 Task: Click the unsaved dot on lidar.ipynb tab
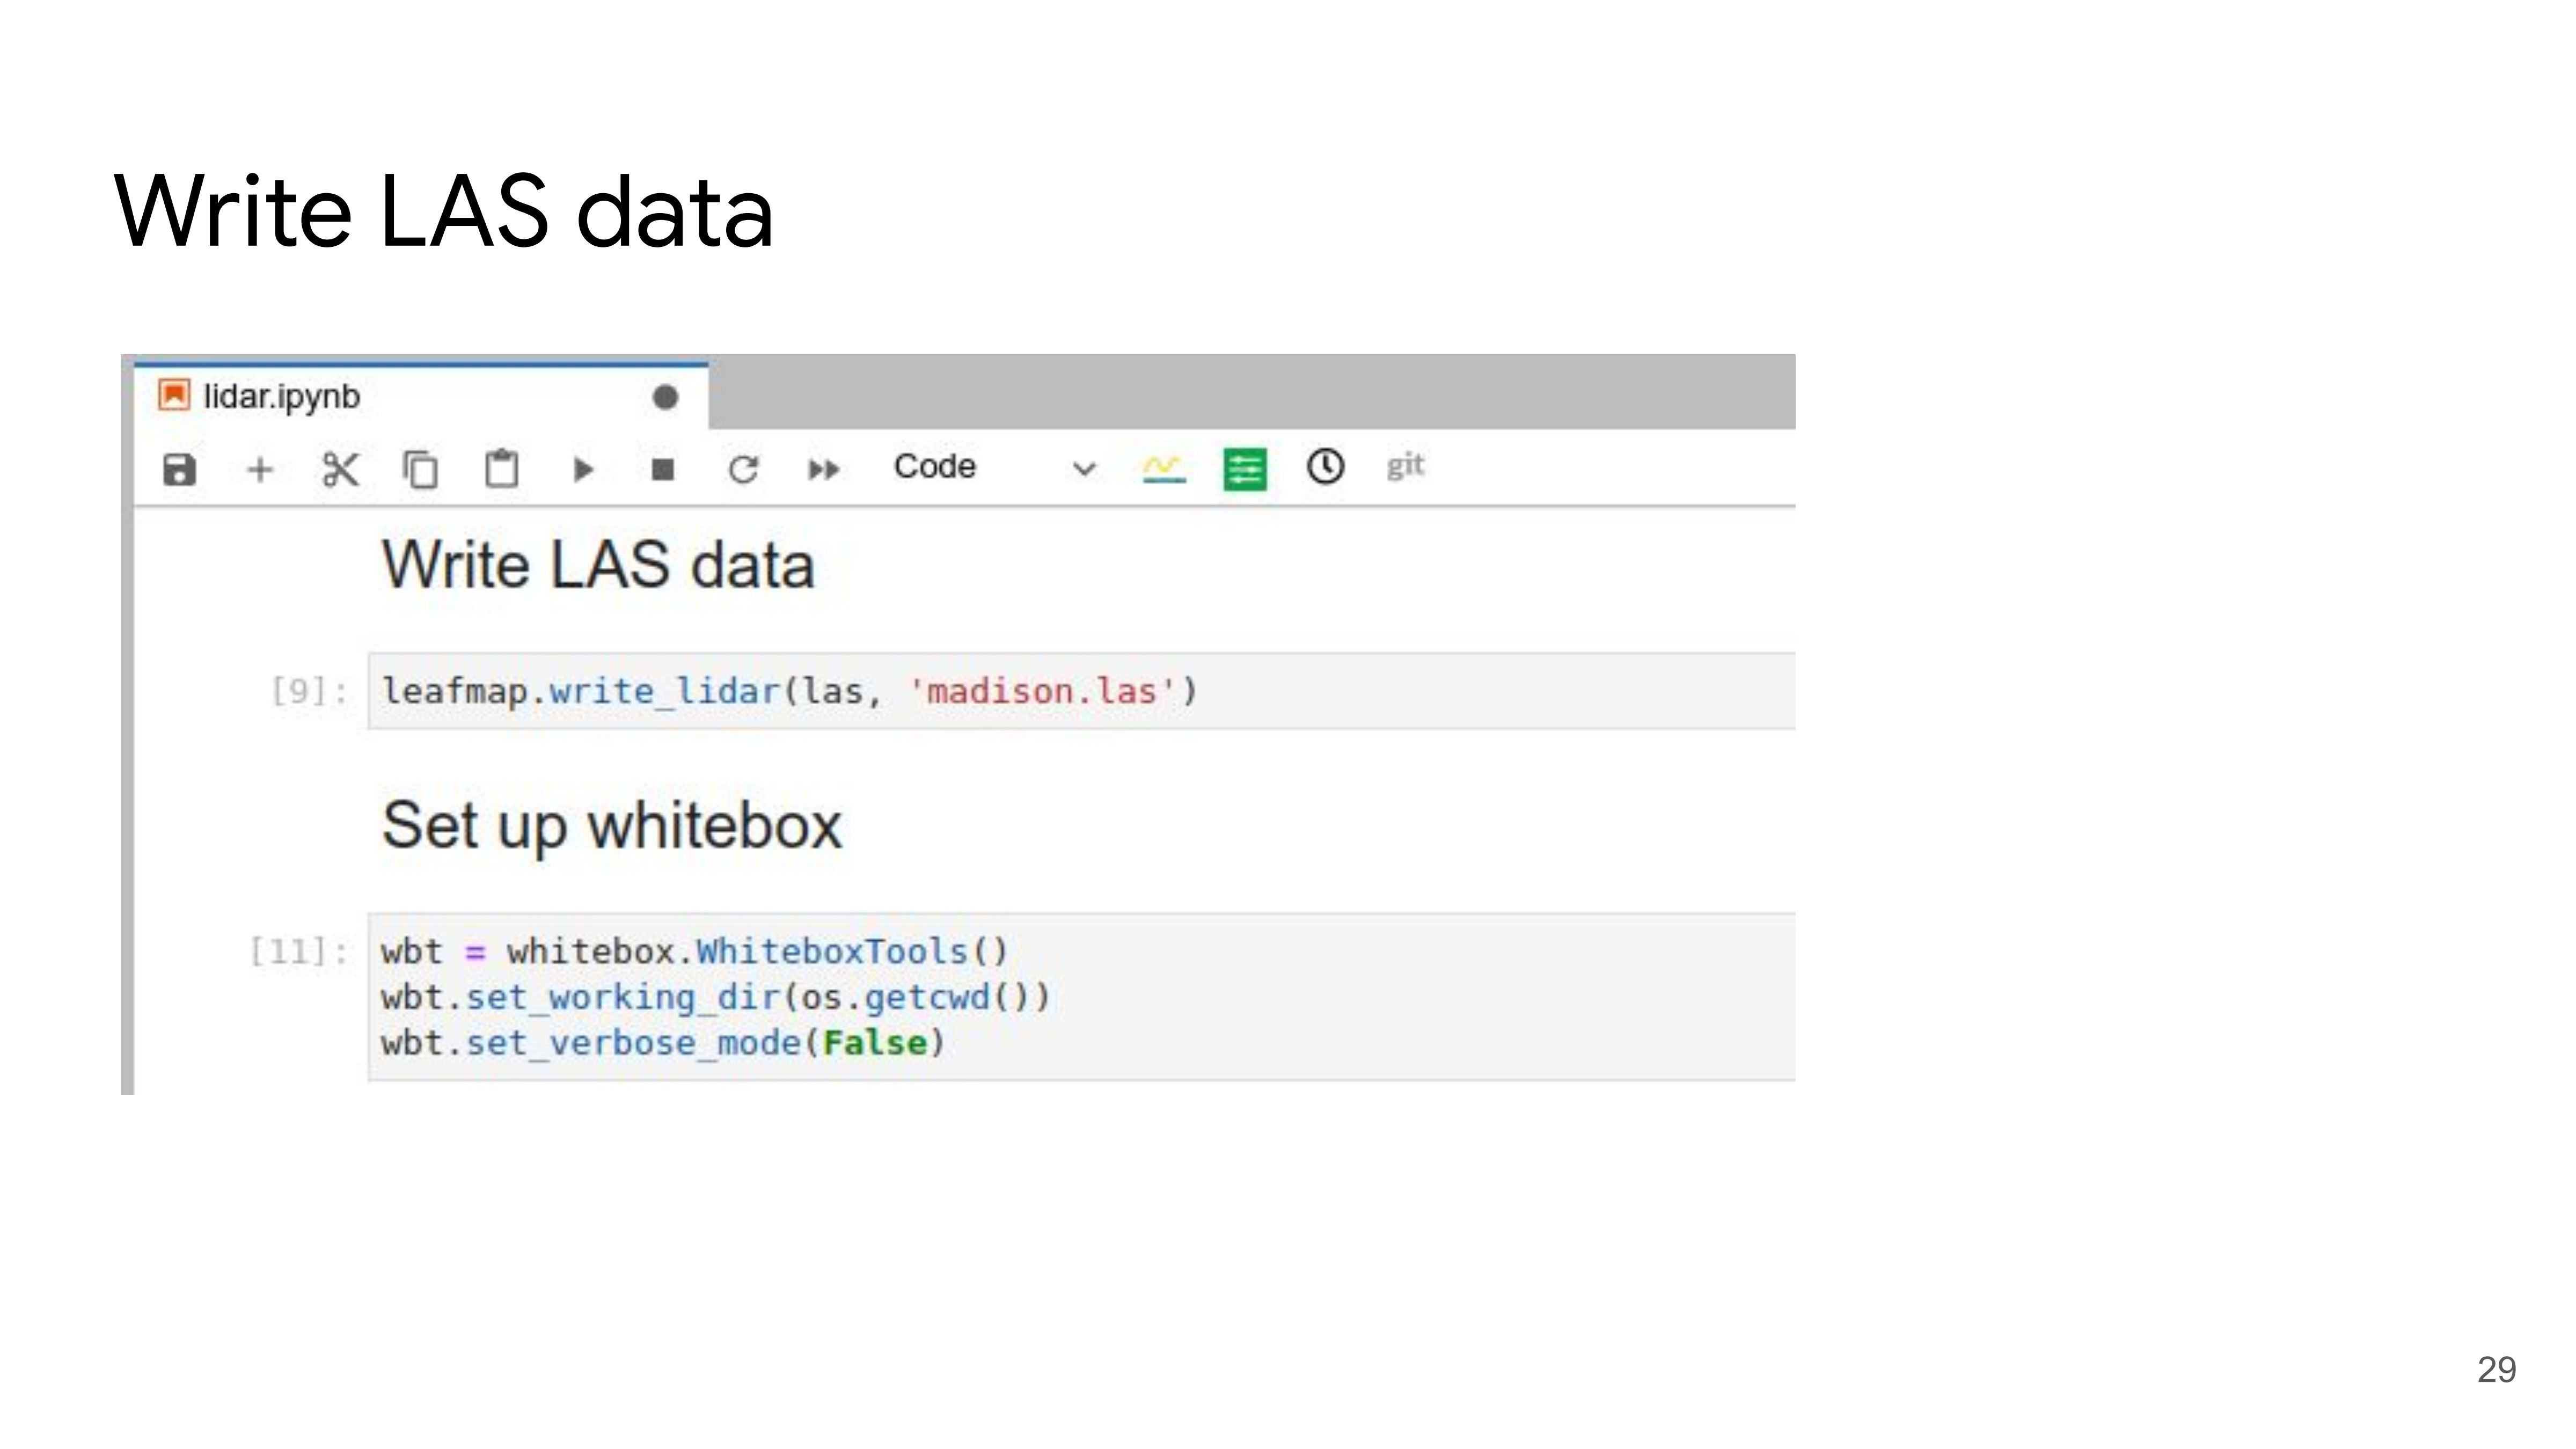click(665, 398)
